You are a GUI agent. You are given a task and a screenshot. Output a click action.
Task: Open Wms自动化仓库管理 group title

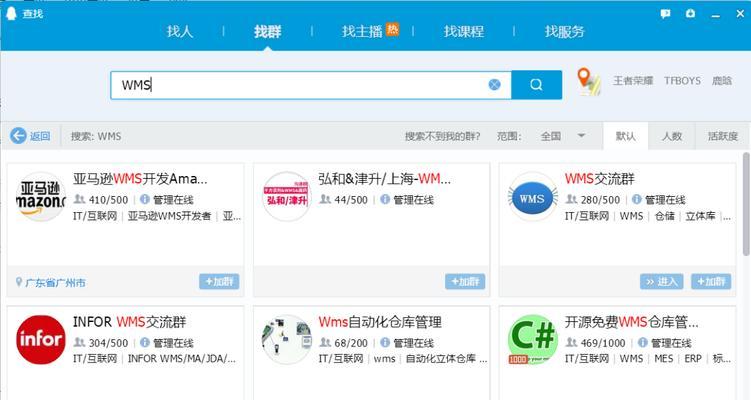pos(380,322)
